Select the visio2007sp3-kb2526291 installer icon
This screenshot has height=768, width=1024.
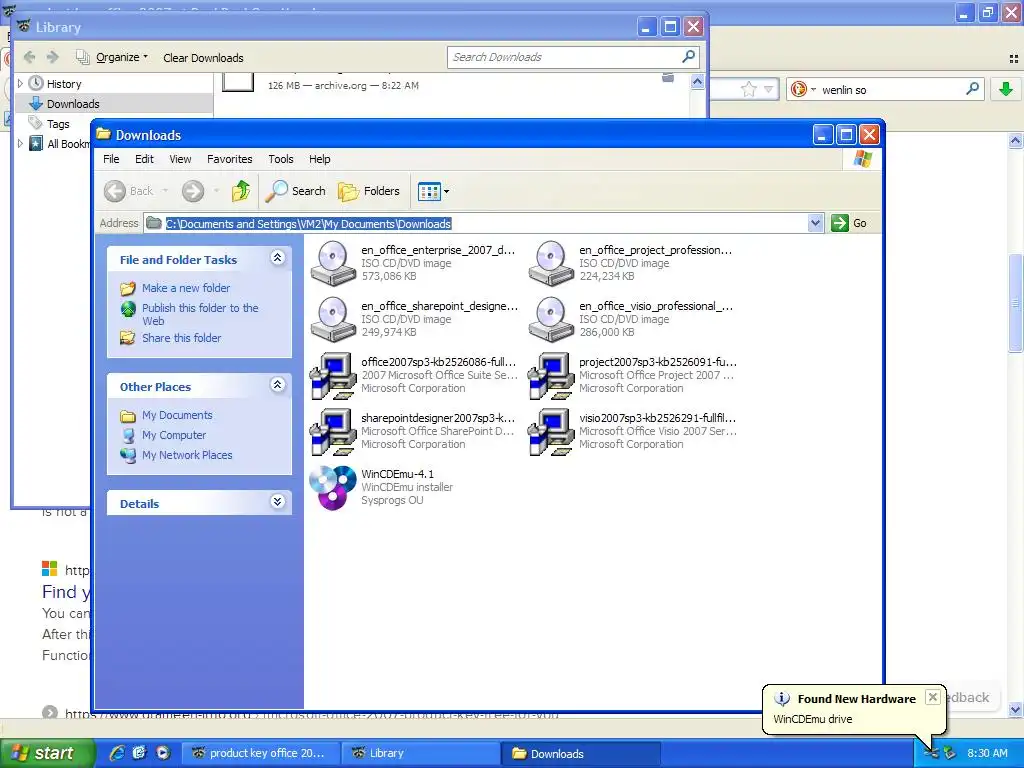551,432
